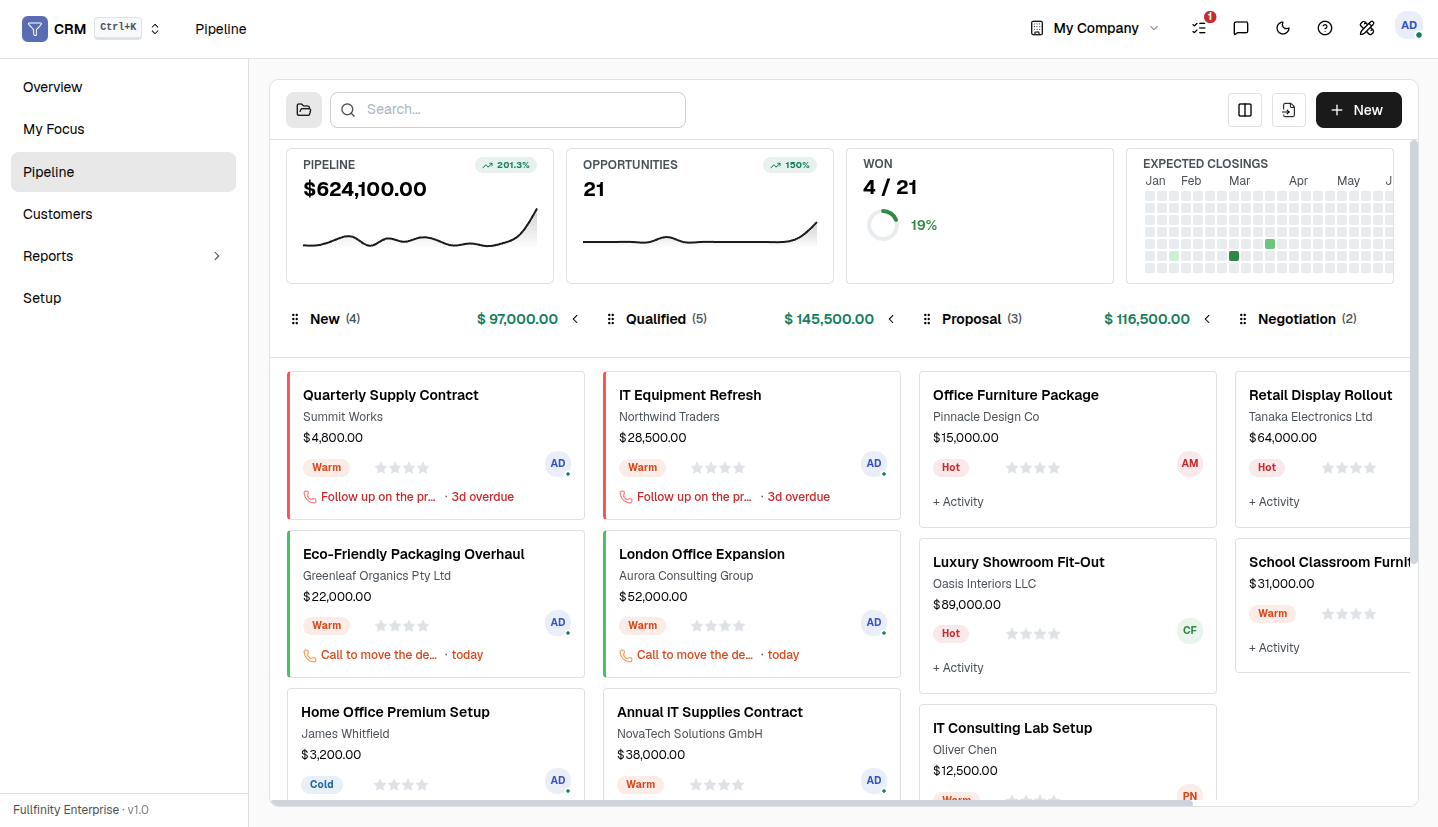Viewport: 1438px width, 827px height.
Task: Focus the Search input field
Action: [x=508, y=110]
